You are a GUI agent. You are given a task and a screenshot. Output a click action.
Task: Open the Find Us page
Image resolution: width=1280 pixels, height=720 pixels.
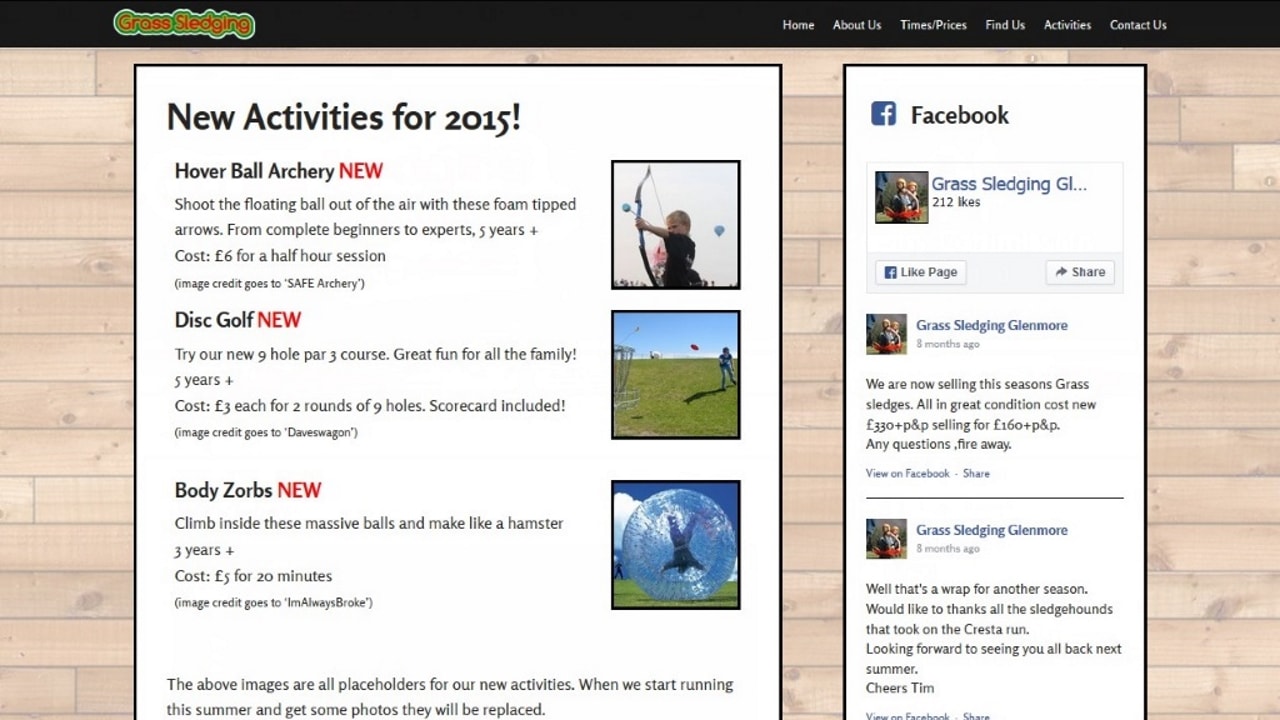pos(1004,25)
